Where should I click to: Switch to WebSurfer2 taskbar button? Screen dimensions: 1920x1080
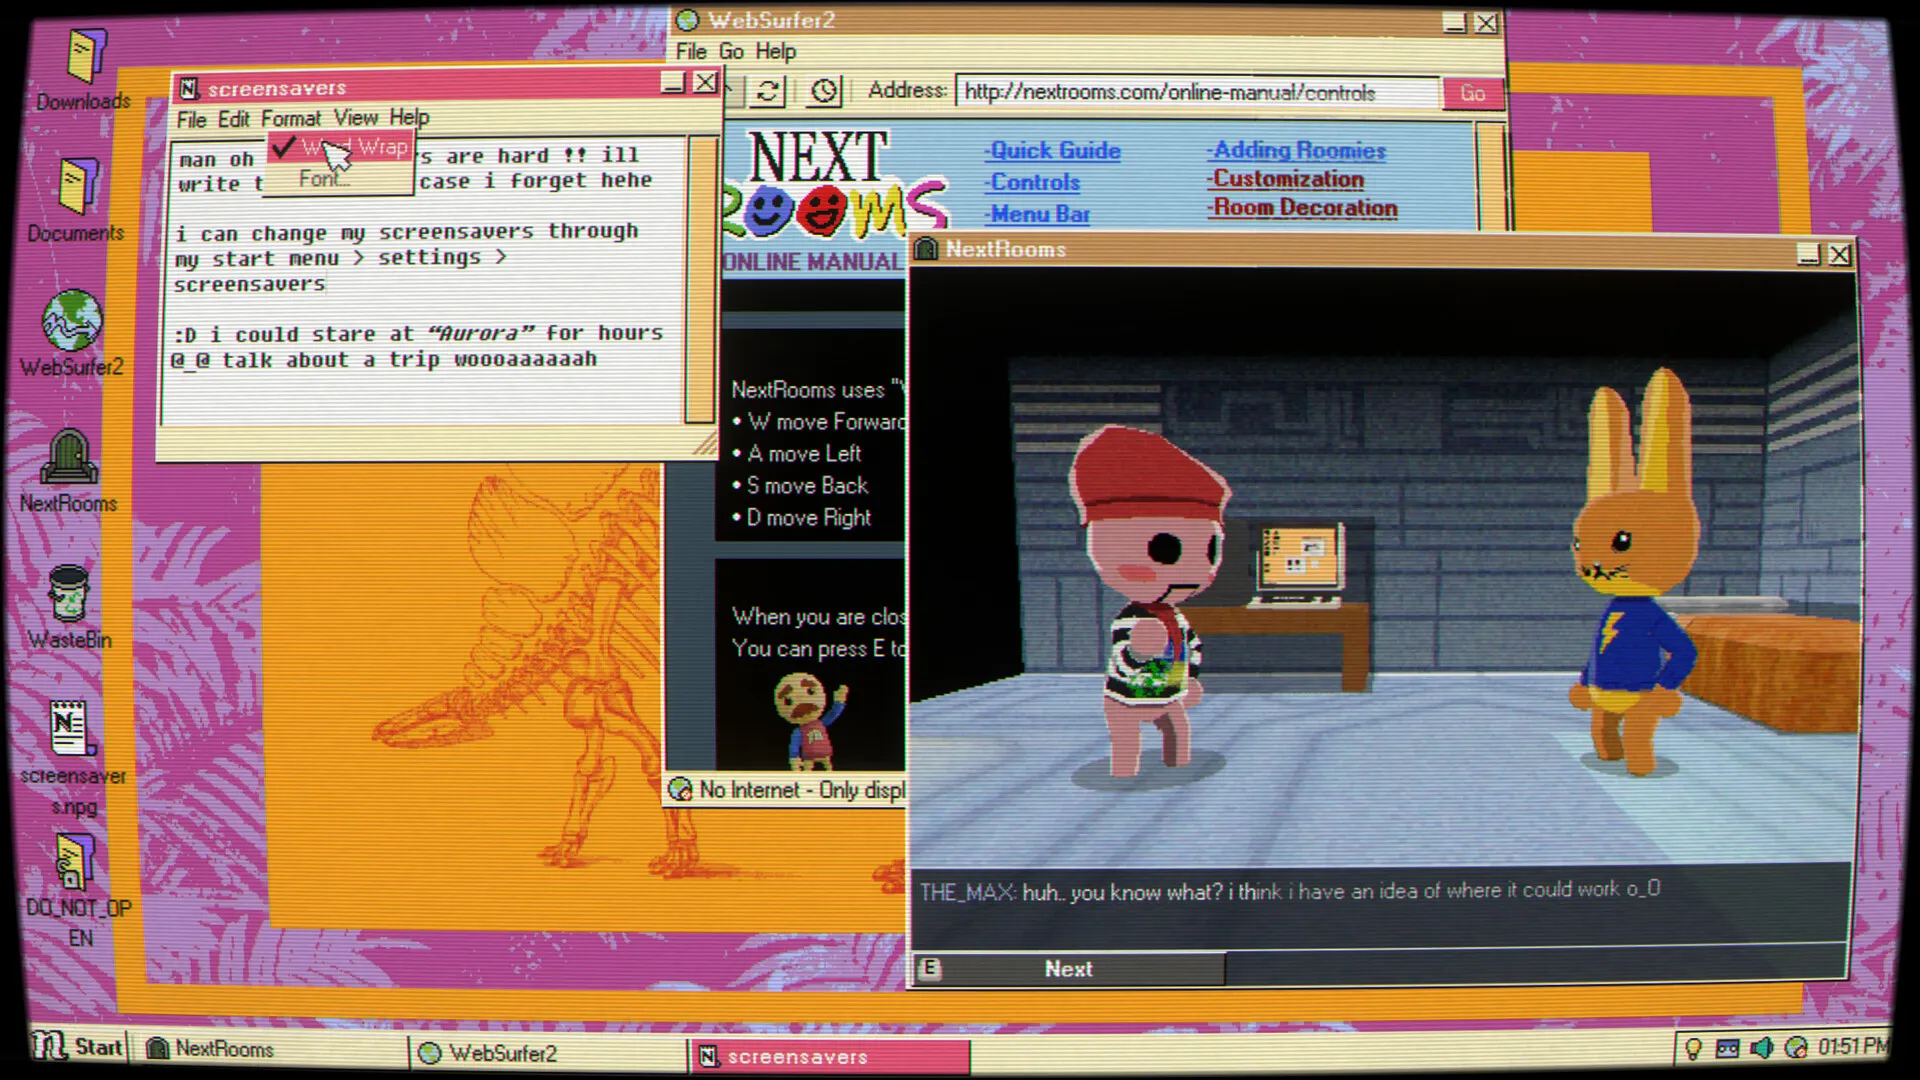coord(548,1053)
